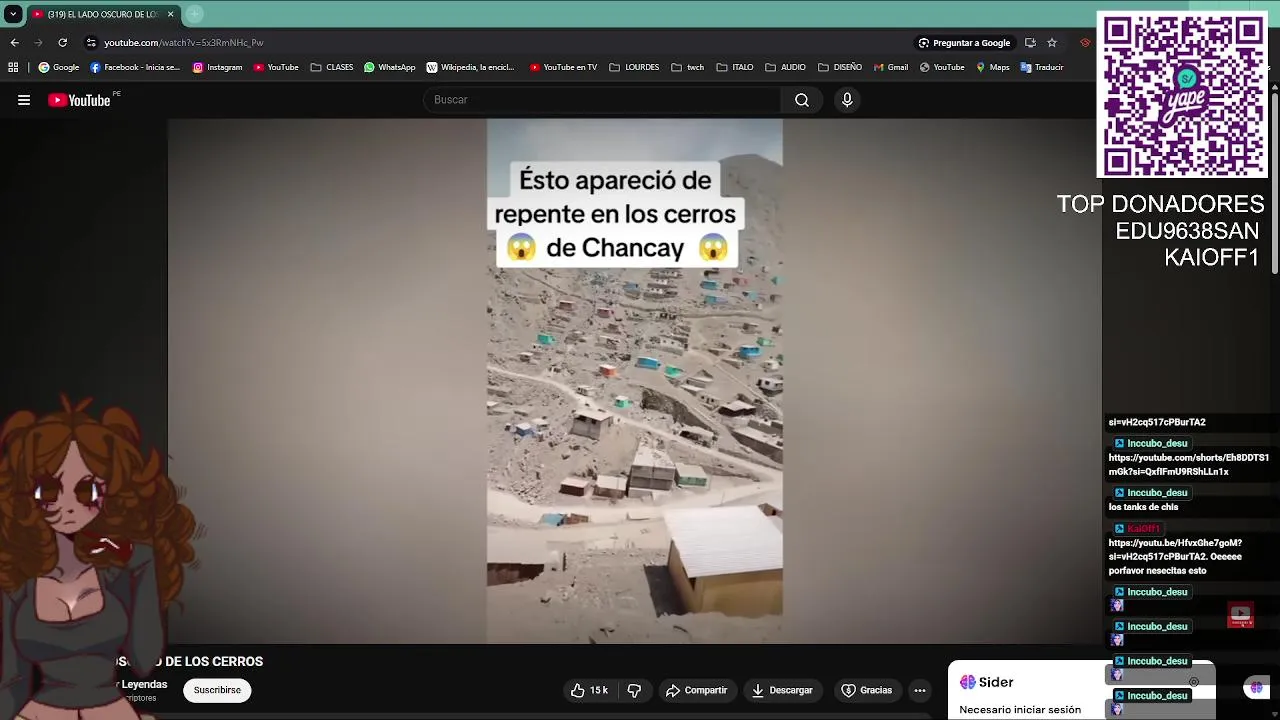This screenshot has height=720, width=1280.
Task: Go to YouTube home via logo
Action: 79,100
